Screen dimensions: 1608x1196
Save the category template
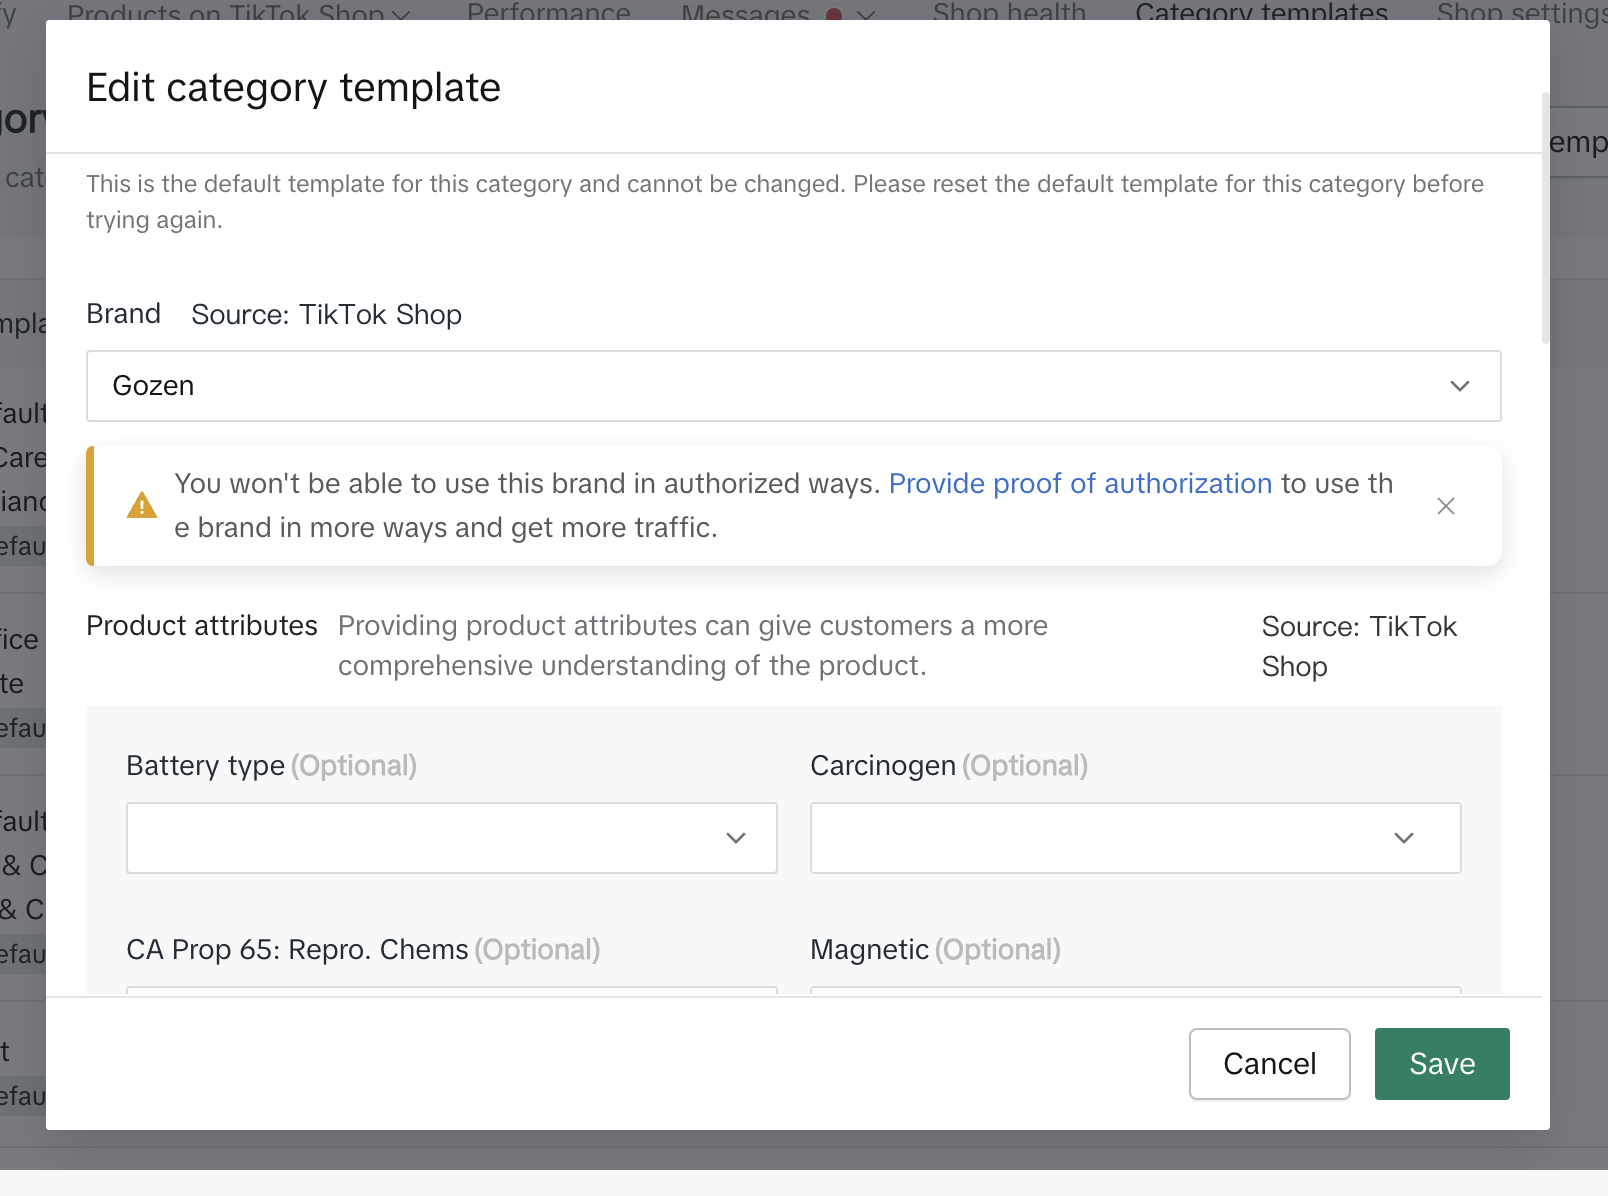click(x=1441, y=1064)
